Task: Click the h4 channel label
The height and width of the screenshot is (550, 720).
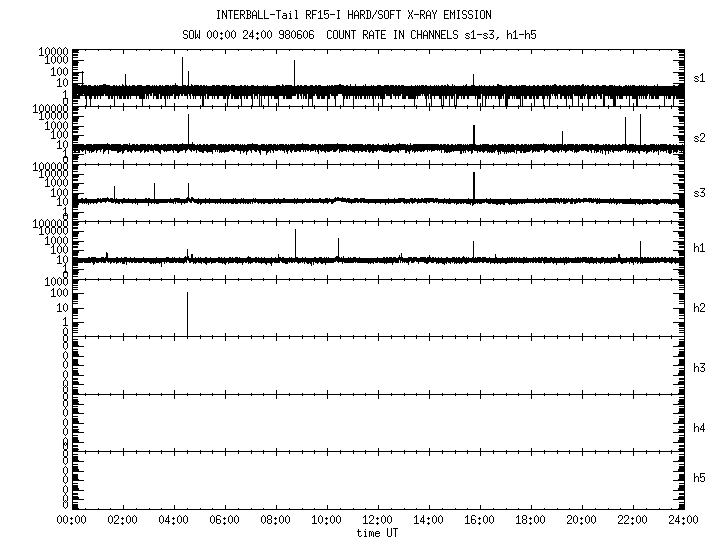Action: tap(700, 428)
